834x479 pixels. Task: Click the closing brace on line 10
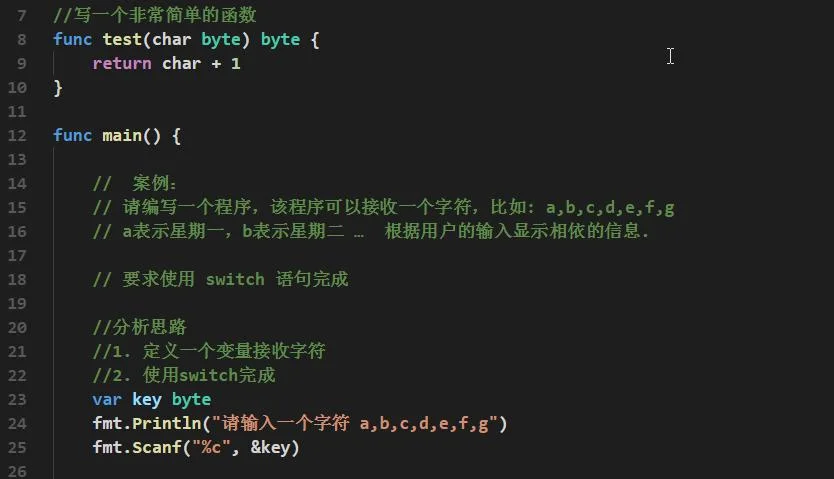58,88
